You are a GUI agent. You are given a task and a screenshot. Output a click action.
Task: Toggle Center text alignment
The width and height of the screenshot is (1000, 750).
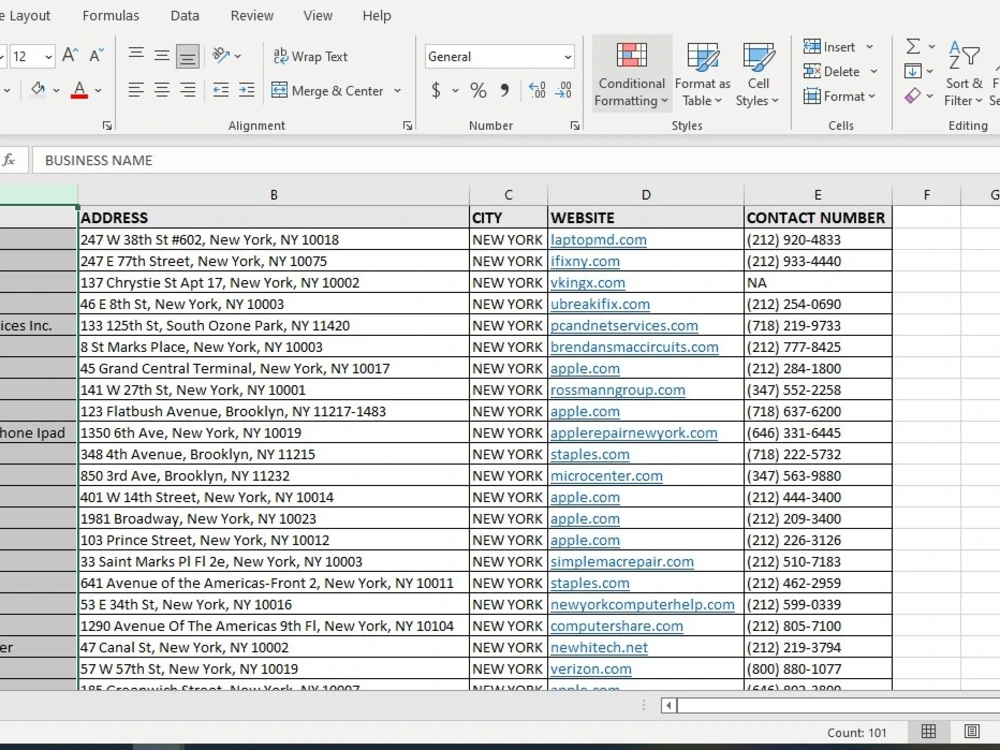pos(162,90)
